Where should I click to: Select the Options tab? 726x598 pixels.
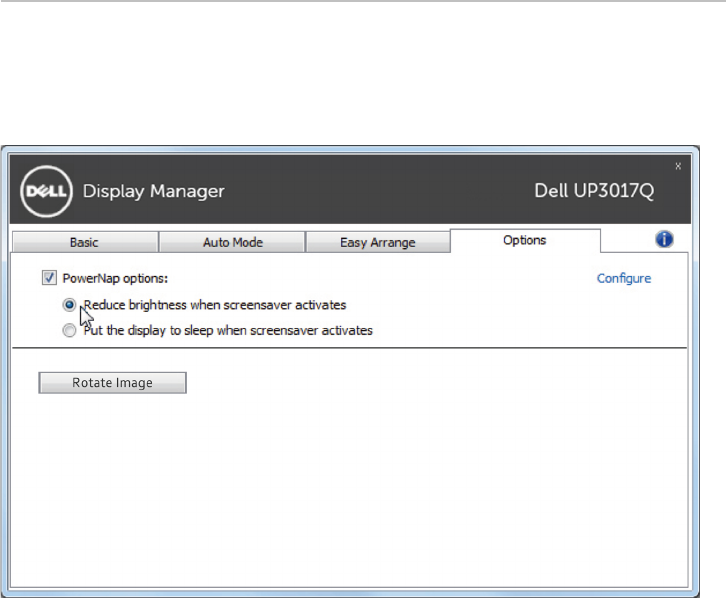pyautogui.click(x=525, y=241)
